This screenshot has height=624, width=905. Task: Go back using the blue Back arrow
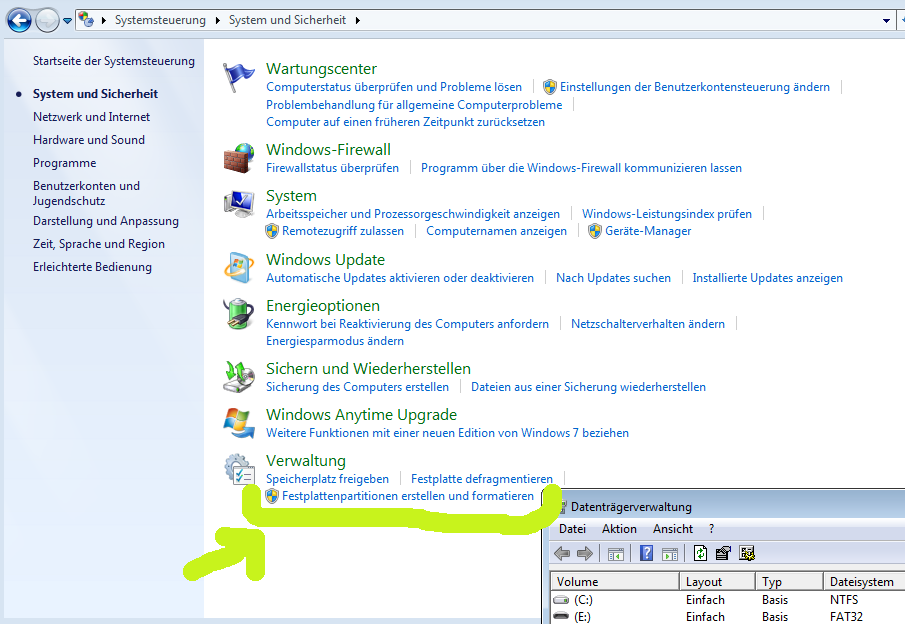[x=19, y=21]
